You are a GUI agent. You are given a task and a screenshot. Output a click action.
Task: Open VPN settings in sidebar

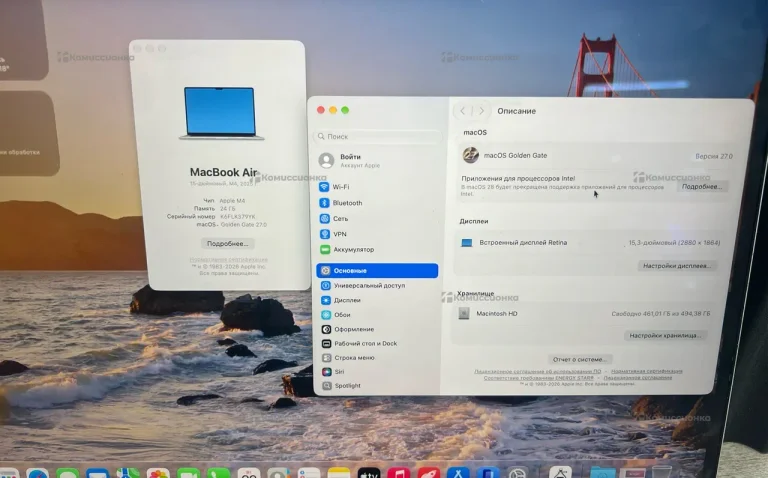[377, 234]
